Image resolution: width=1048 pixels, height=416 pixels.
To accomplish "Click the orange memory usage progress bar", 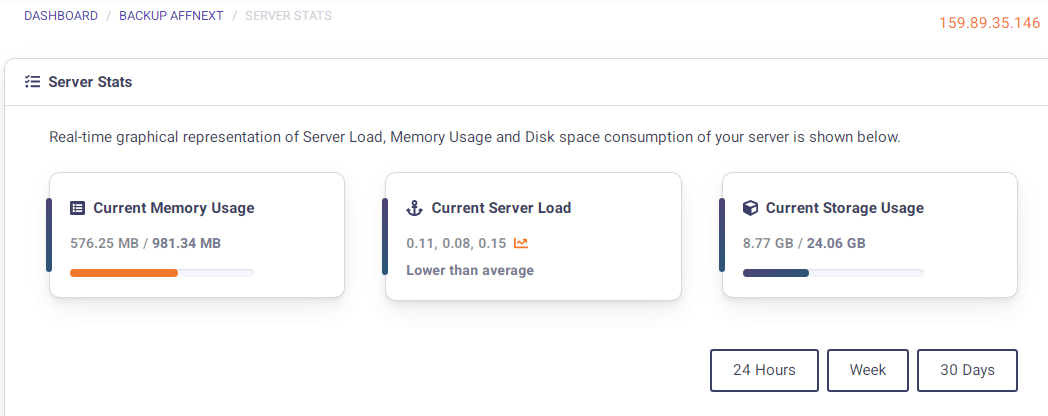I will point(124,272).
